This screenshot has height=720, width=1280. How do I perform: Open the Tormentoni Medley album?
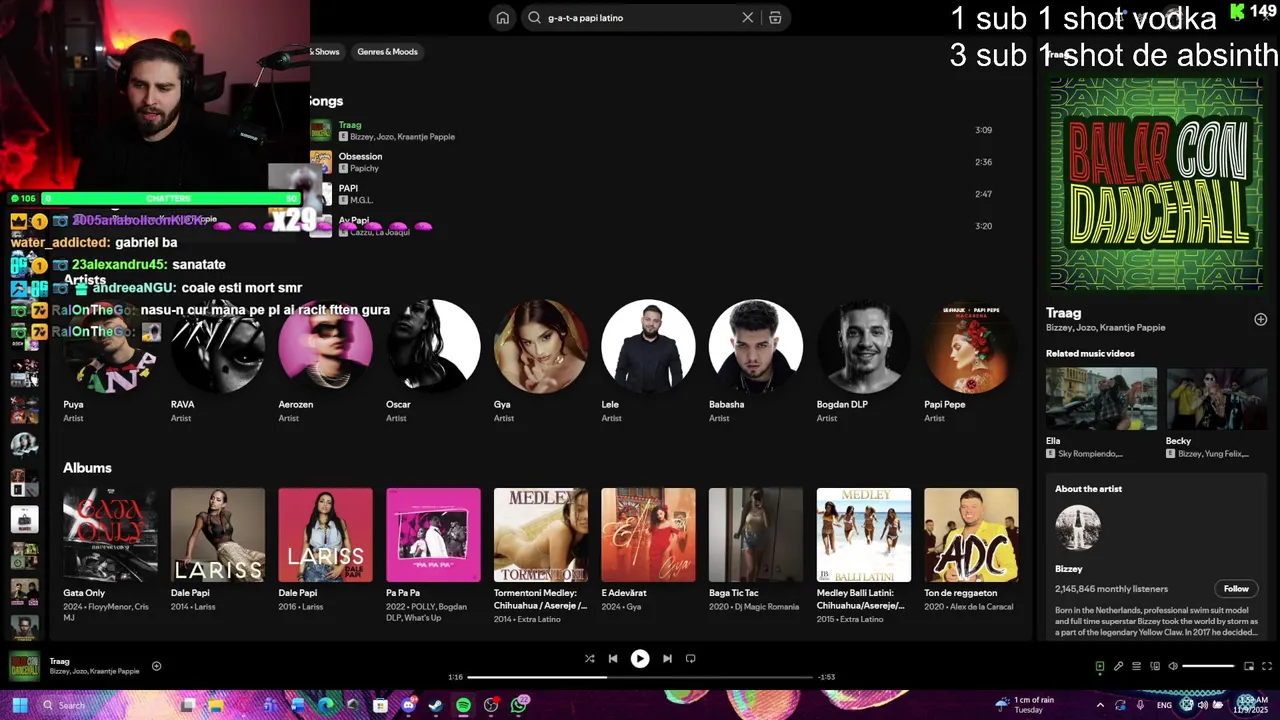(541, 535)
